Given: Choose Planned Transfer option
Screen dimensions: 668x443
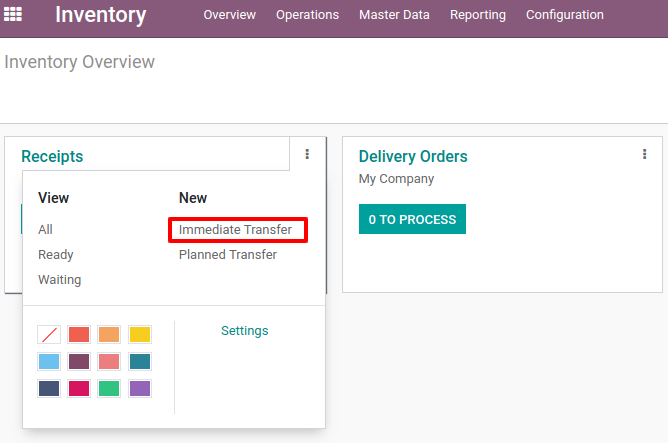Looking at the screenshot, I should 227,255.
